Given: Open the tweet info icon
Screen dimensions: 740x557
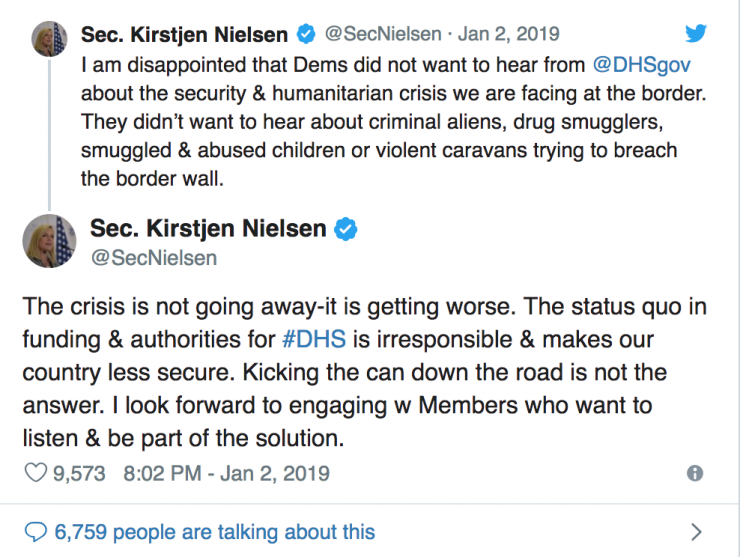Looking at the screenshot, I should (695, 473).
